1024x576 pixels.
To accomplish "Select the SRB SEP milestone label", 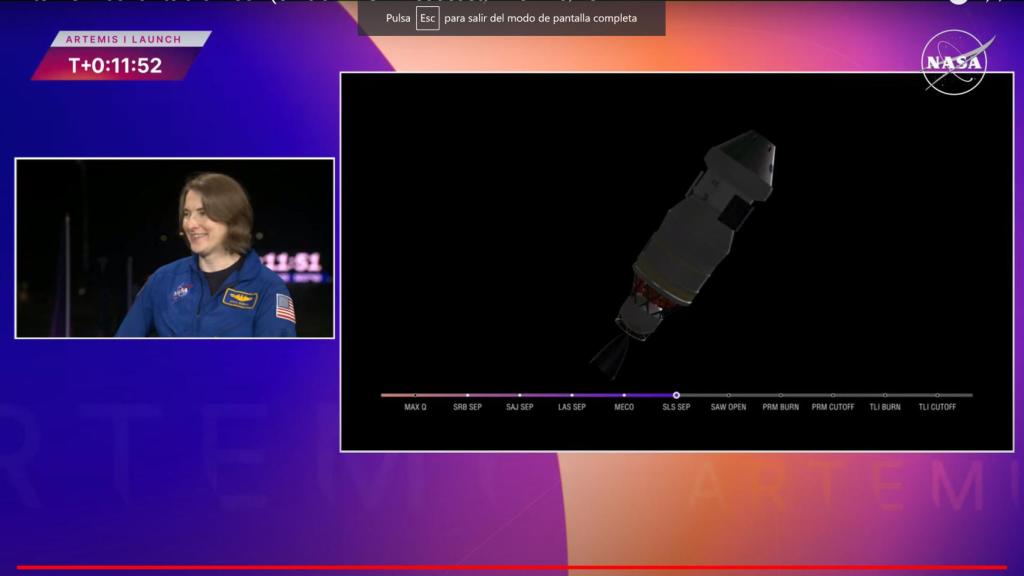I will click(467, 407).
